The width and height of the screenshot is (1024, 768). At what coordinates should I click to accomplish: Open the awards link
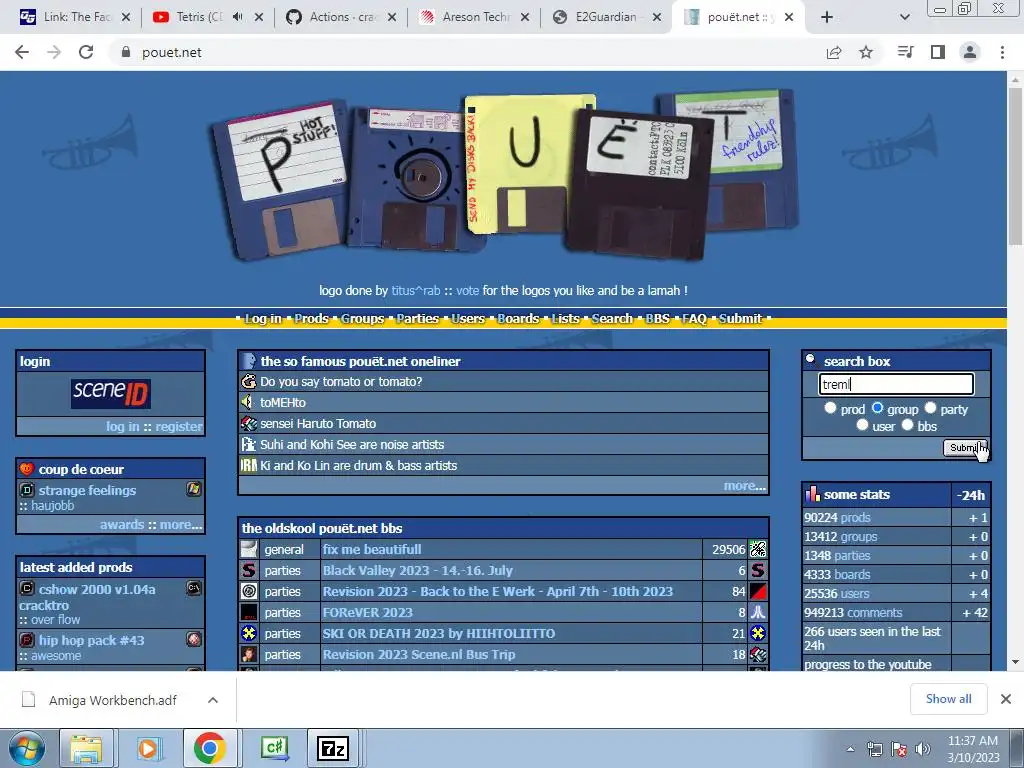121,524
